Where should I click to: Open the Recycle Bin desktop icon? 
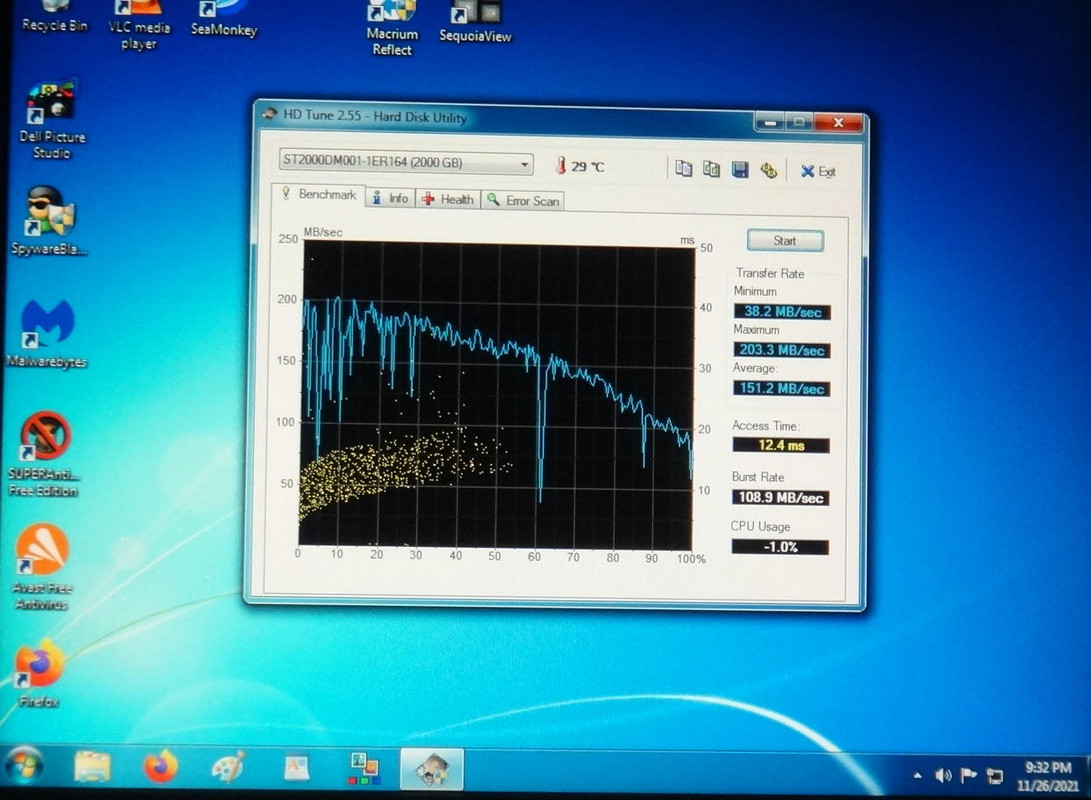coord(54,17)
